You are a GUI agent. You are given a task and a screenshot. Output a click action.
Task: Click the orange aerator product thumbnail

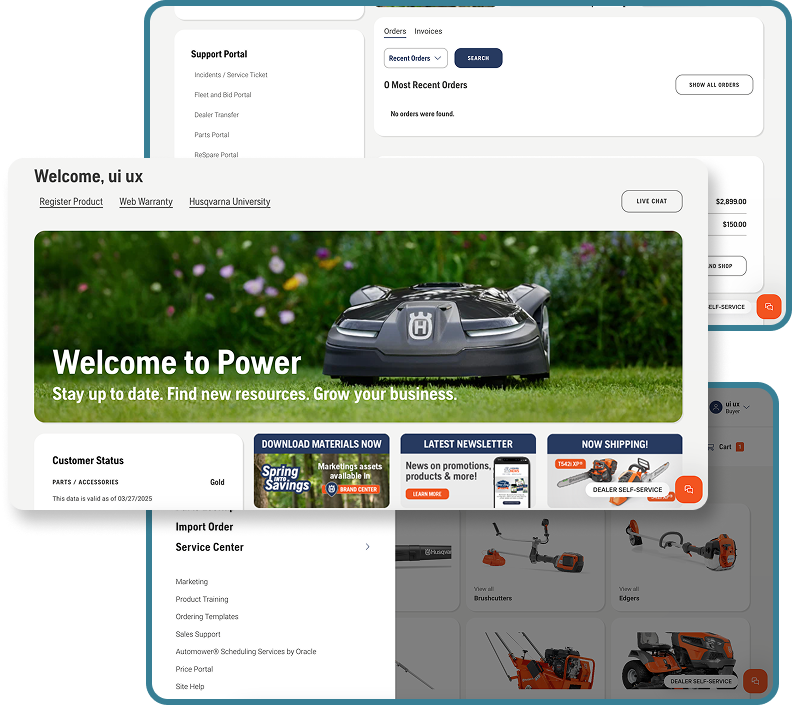coord(539,659)
